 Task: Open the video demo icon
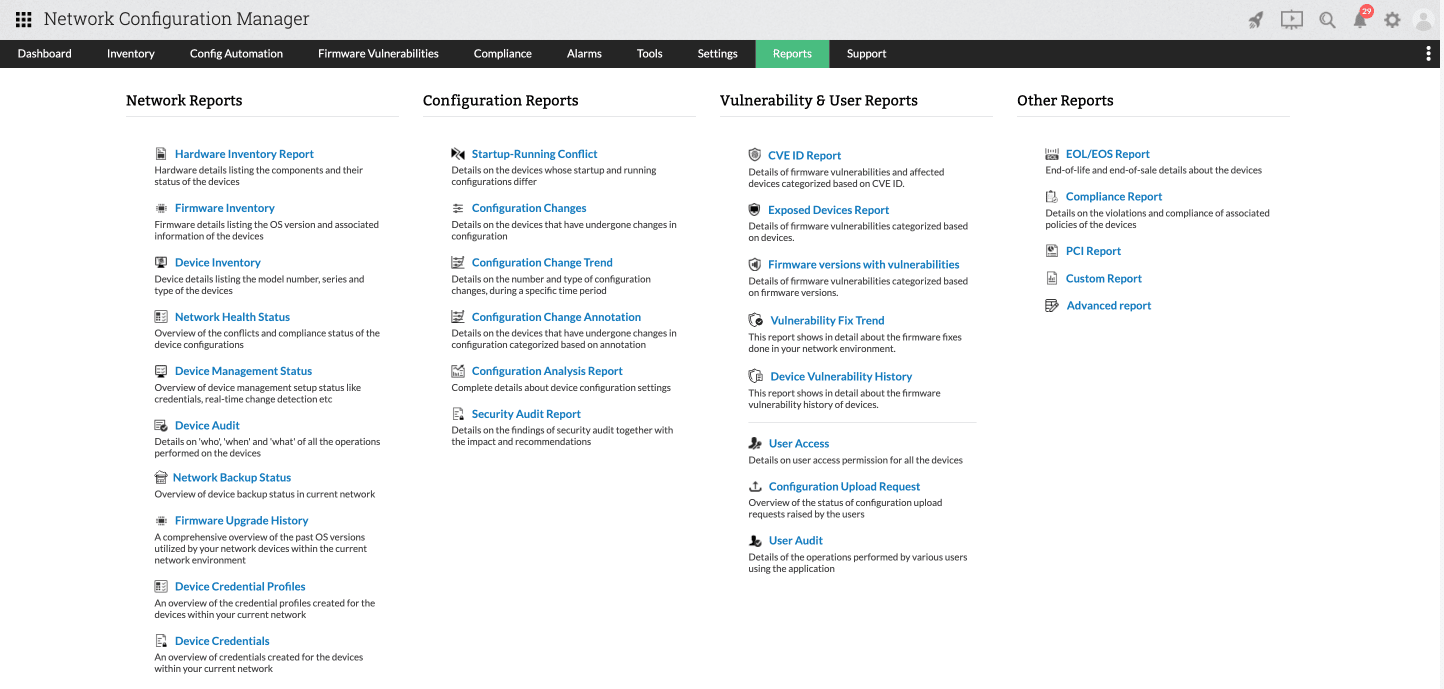click(1291, 18)
